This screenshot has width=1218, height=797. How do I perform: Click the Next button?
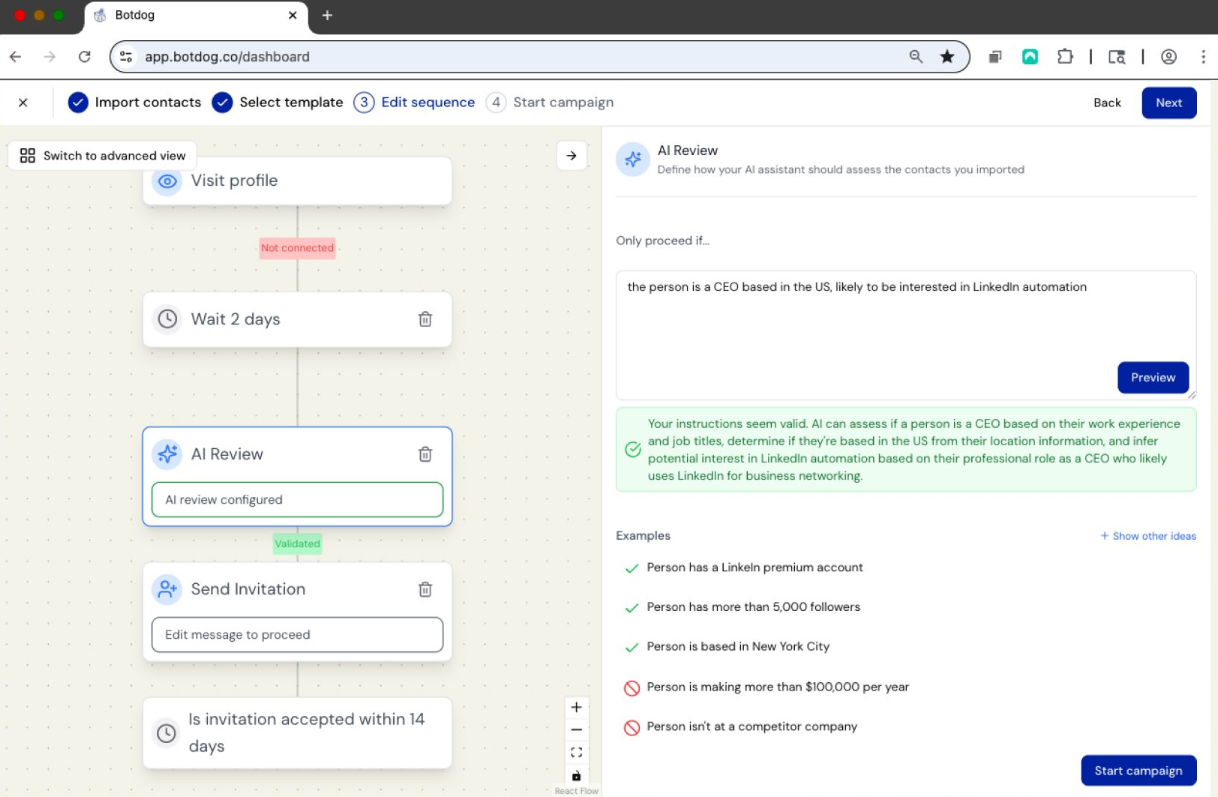1169,103
